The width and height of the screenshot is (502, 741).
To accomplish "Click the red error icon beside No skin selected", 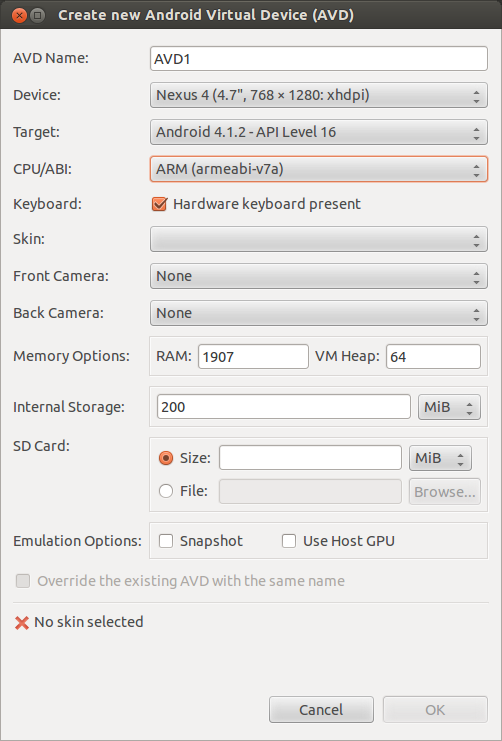I will 22,623.
